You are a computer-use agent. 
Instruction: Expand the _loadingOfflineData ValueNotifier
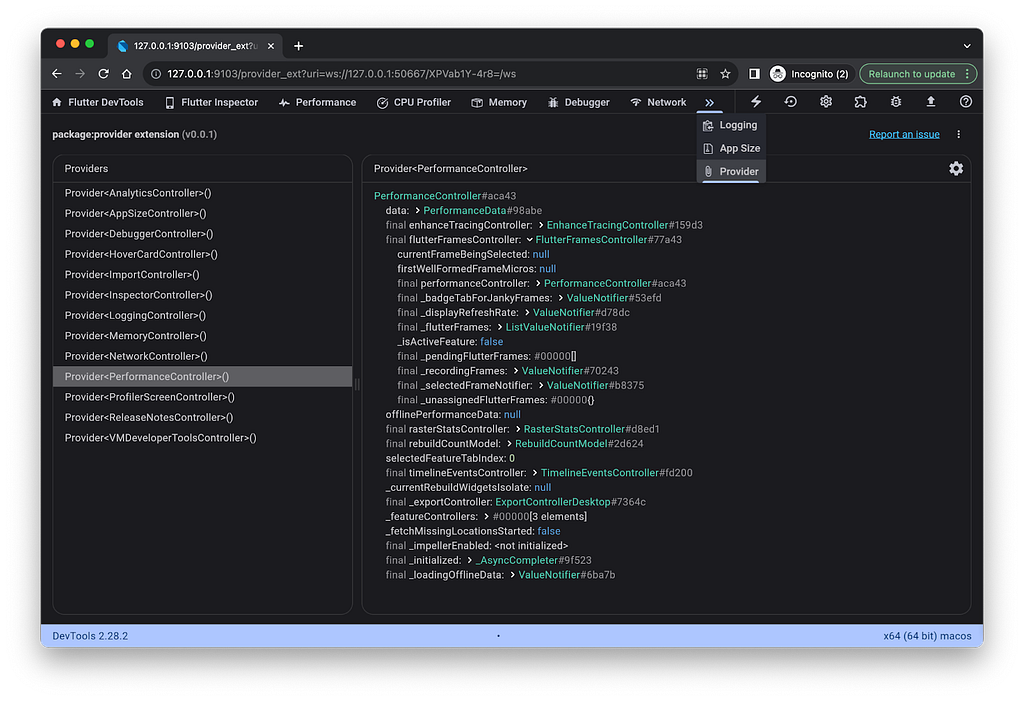pos(512,575)
